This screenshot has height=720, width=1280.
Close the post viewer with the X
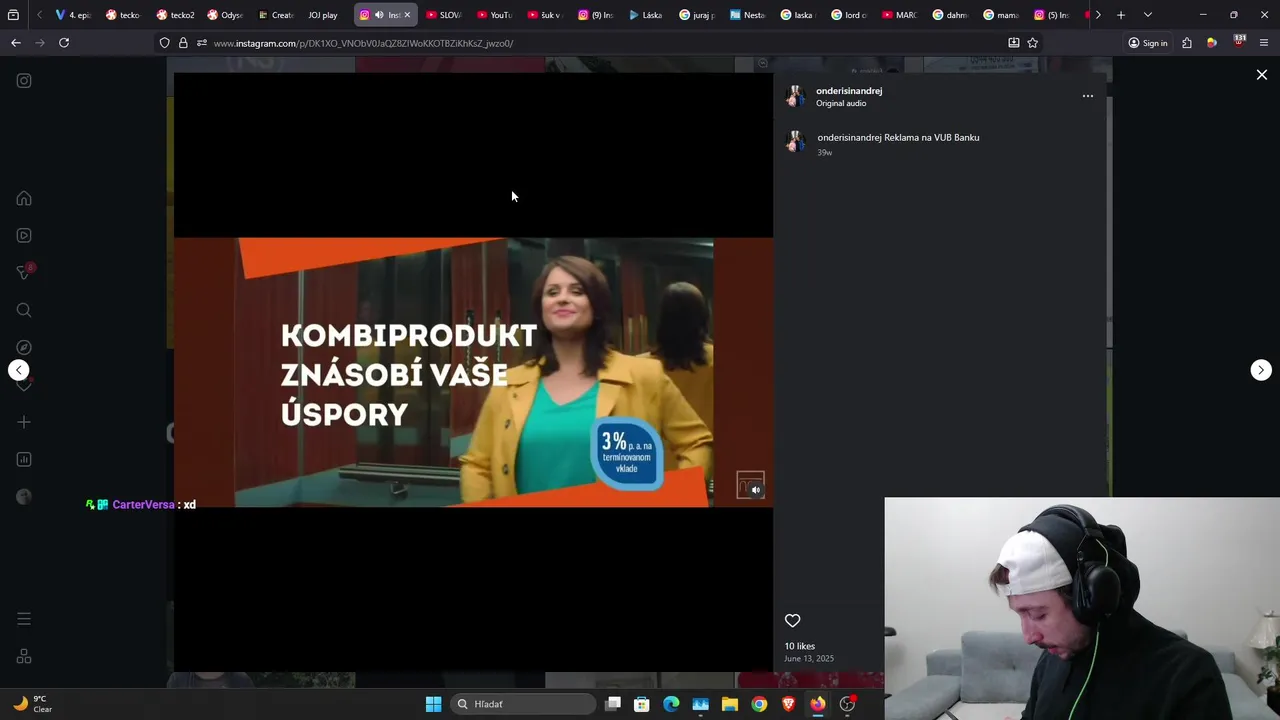[x=1262, y=75]
